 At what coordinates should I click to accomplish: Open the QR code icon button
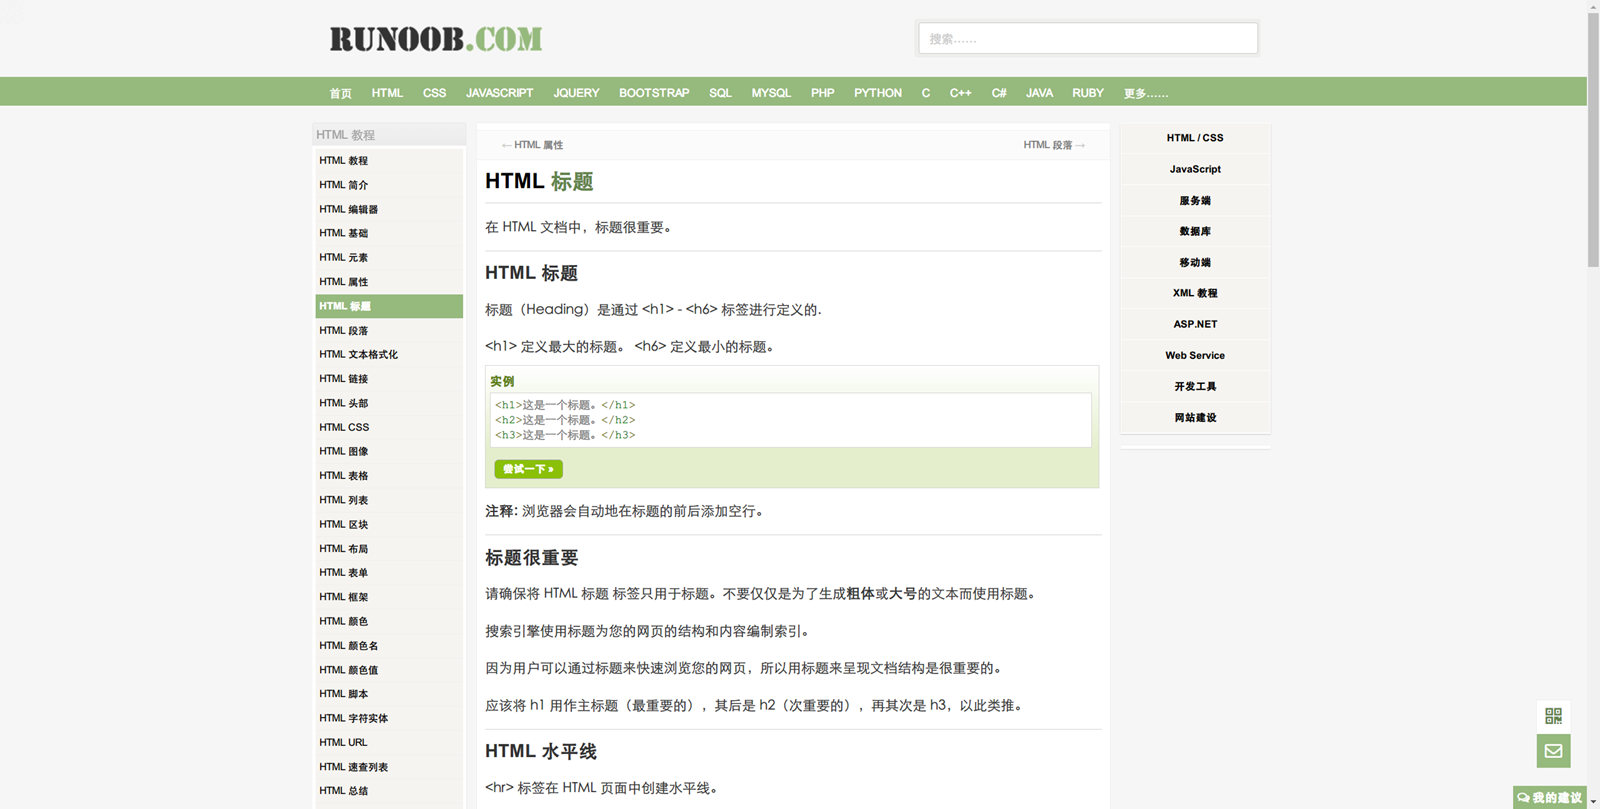tap(1553, 716)
